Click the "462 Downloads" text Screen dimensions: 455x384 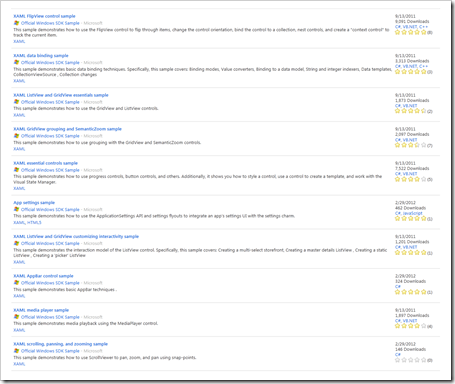410,208
